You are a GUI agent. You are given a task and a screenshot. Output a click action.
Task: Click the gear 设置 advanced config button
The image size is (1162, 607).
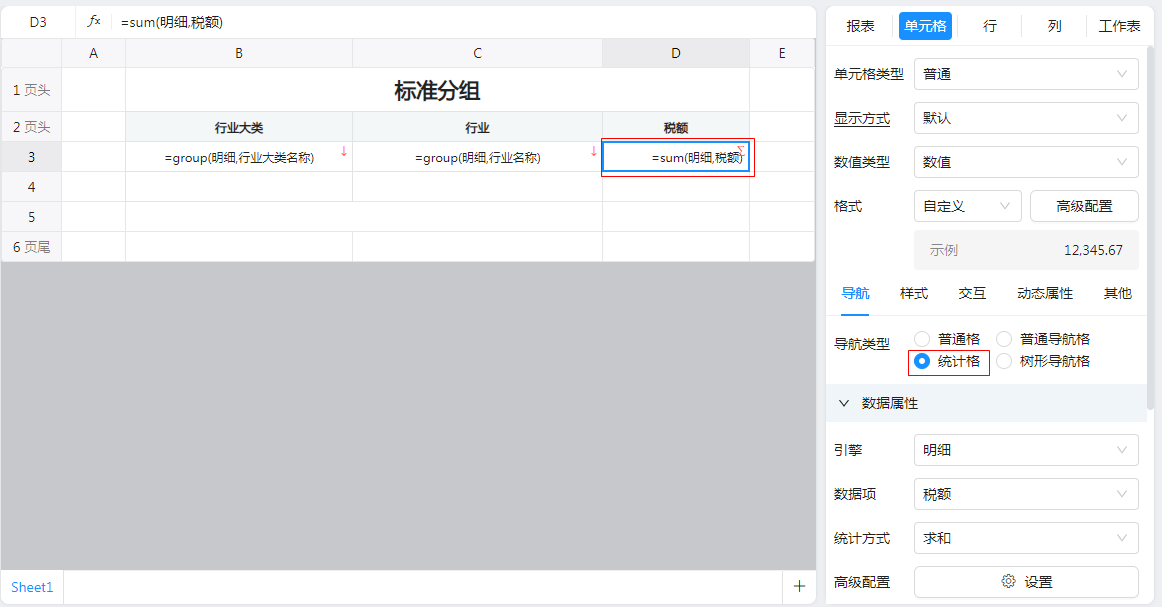point(1026,582)
